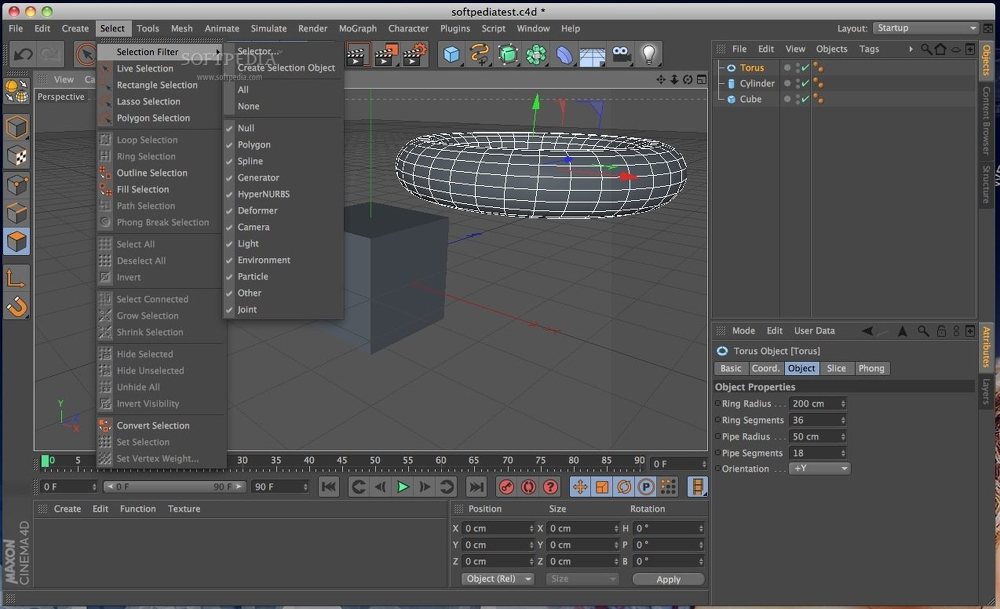The width and height of the screenshot is (1000, 609).
Task: Toggle the Null filter checkmark
Action: [230, 128]
